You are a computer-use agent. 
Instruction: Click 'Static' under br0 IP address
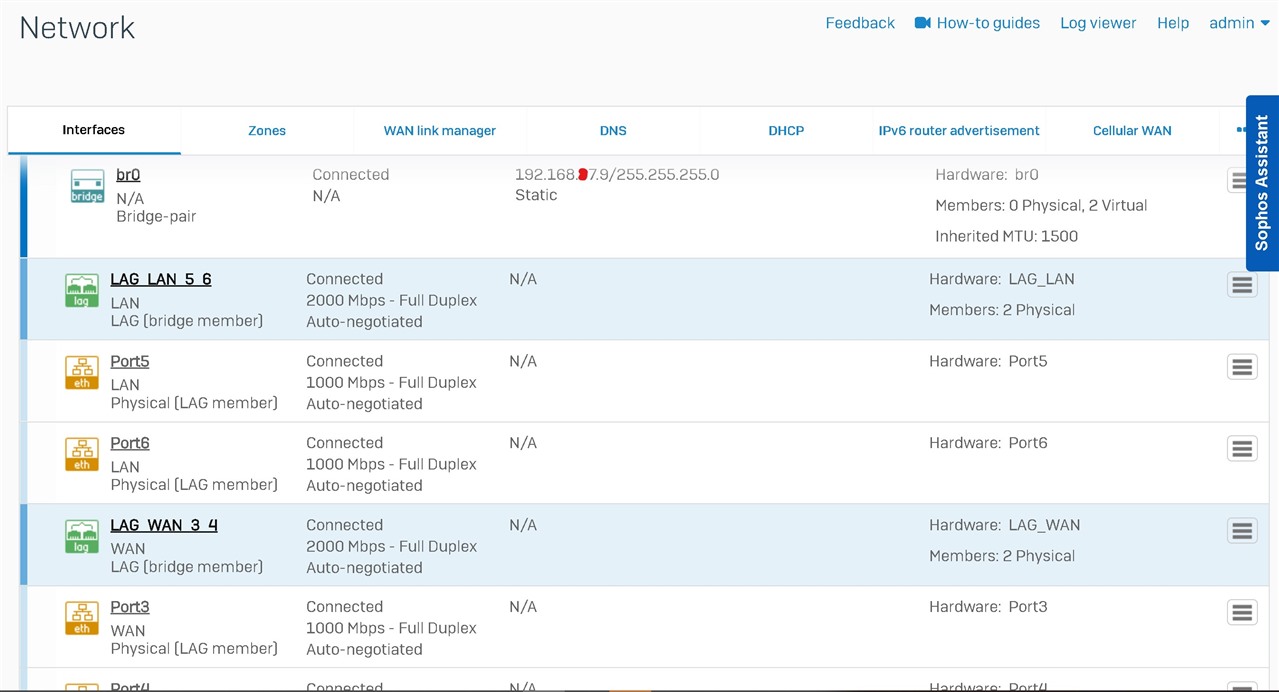pyautogui.click(x=536, y=196)
